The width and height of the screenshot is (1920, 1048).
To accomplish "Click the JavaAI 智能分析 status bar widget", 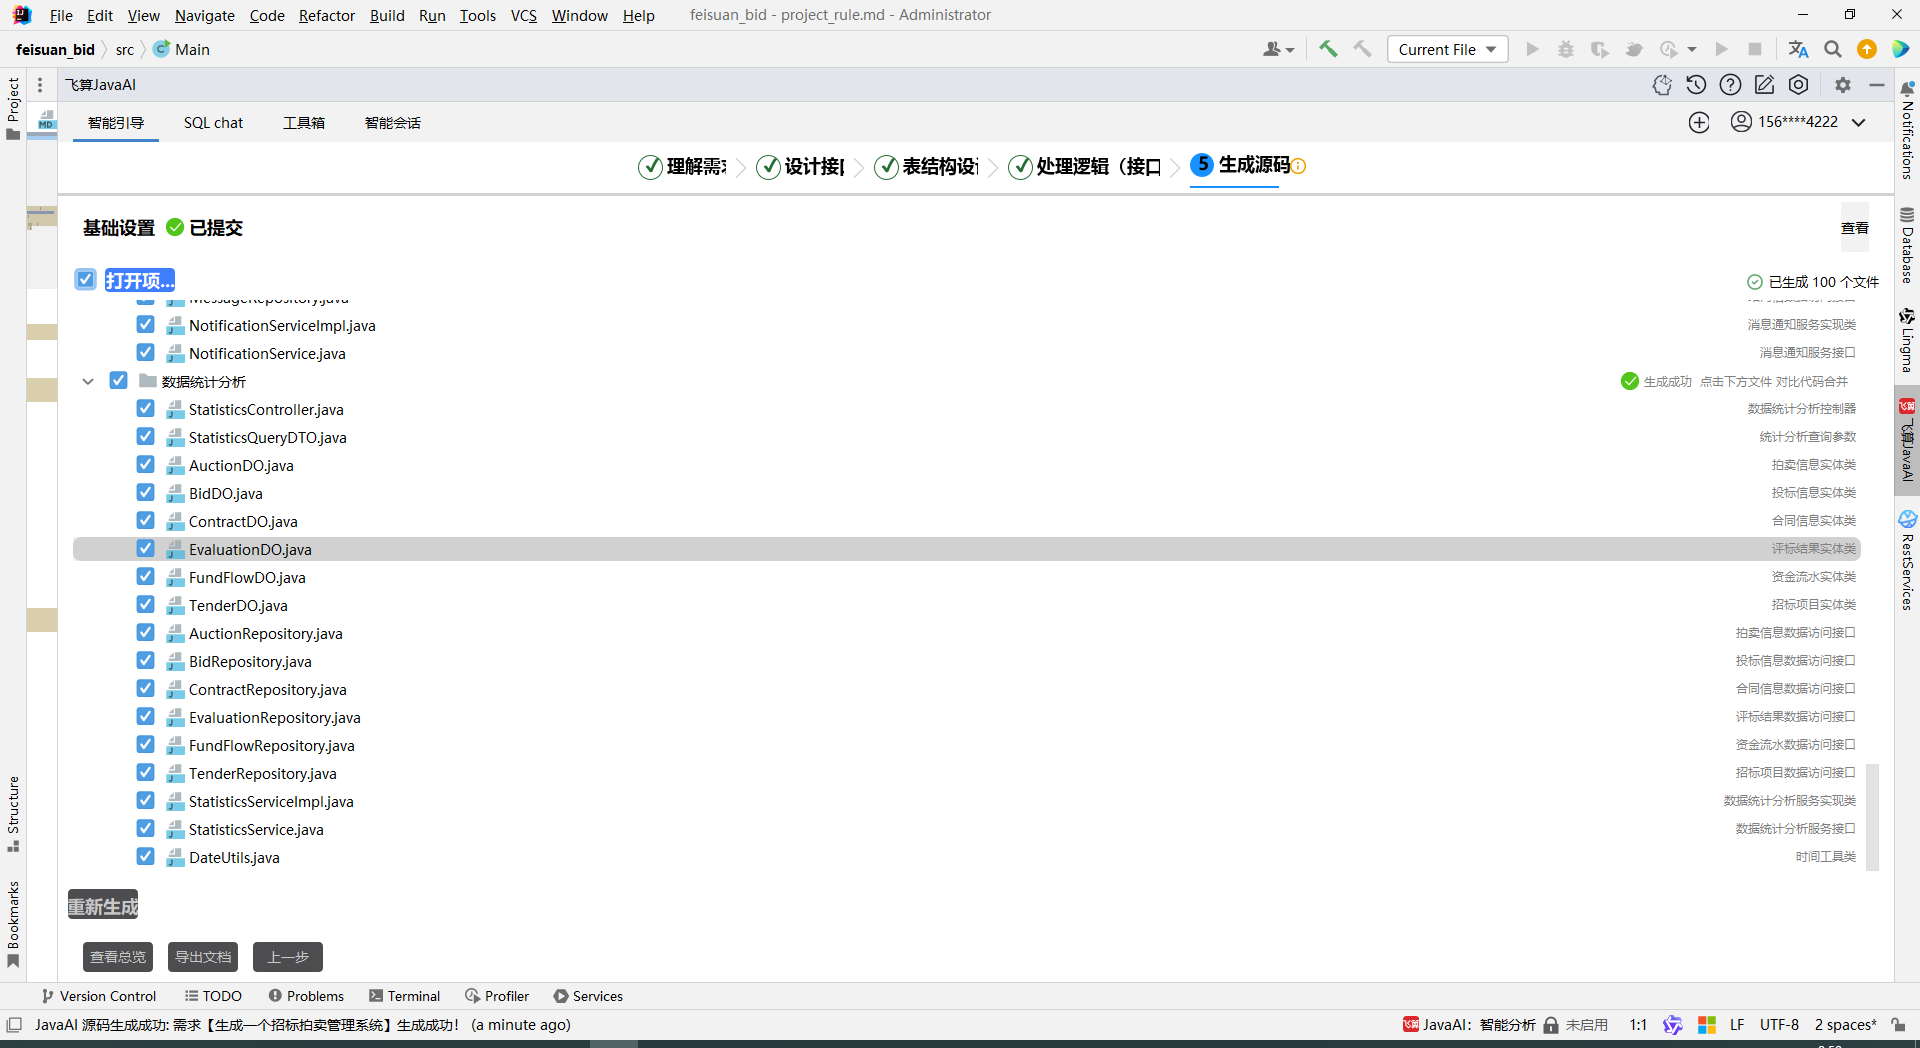I will 1469,1025.
